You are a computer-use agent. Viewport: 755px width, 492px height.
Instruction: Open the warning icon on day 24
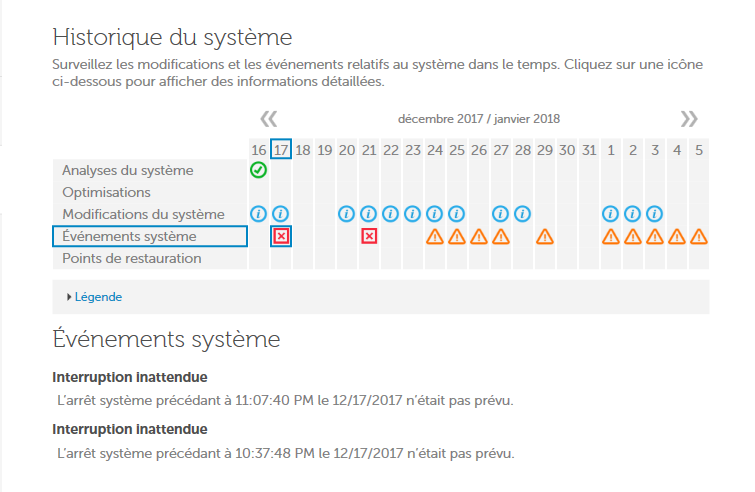tap(435, 237)
